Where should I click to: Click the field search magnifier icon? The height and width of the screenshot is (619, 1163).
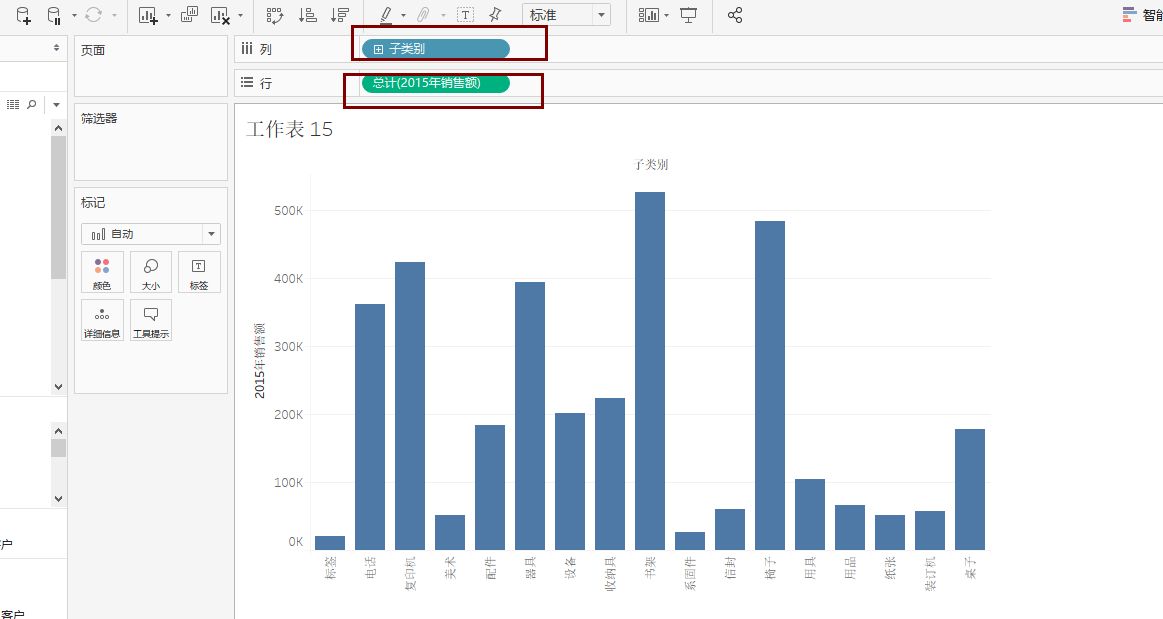(x=32, y=105)
